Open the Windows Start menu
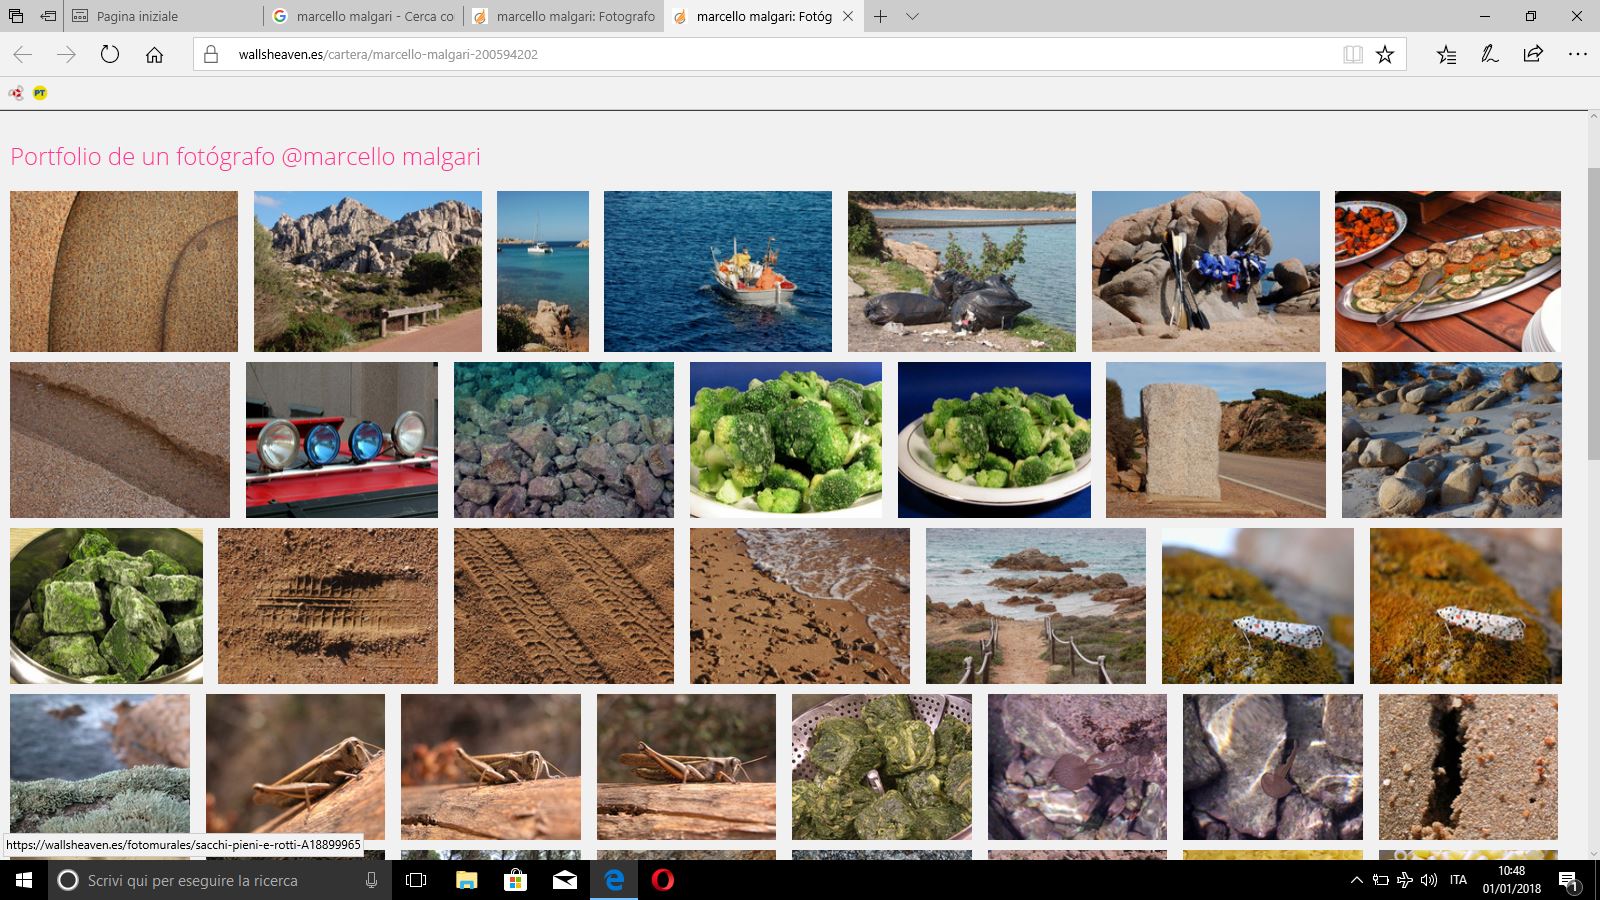 [24, 880]
